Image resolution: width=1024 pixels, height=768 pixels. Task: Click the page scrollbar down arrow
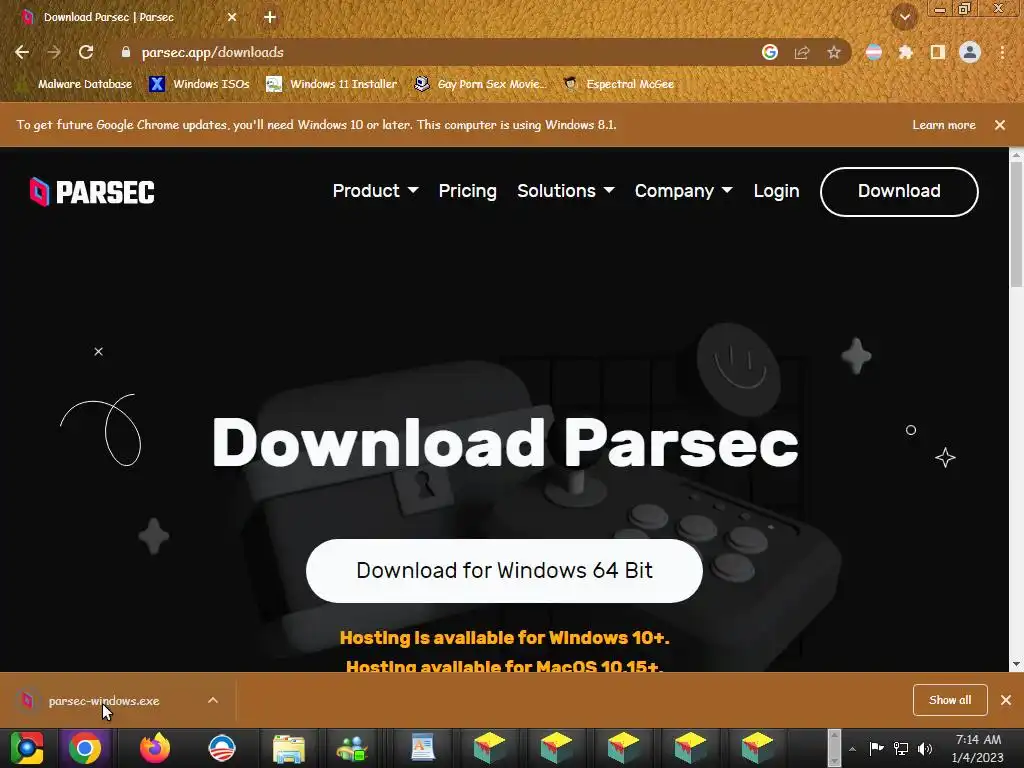point(1016,664)
